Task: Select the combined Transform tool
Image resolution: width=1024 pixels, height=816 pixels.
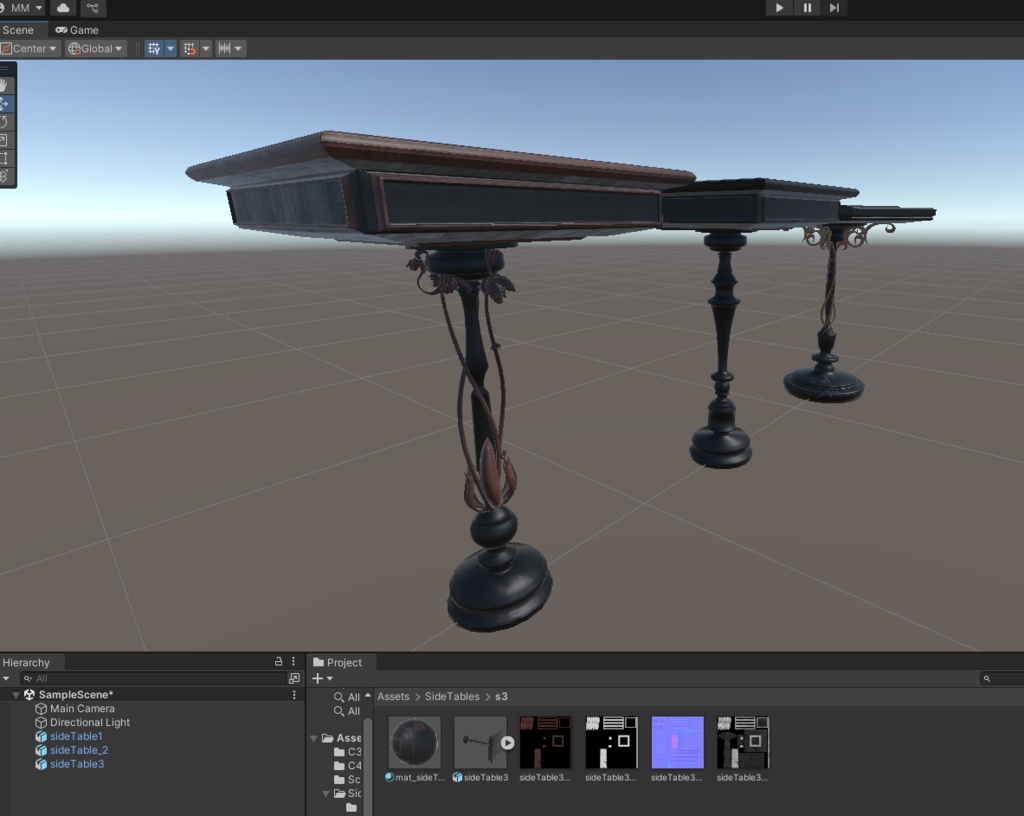Action: pos(5,176)
